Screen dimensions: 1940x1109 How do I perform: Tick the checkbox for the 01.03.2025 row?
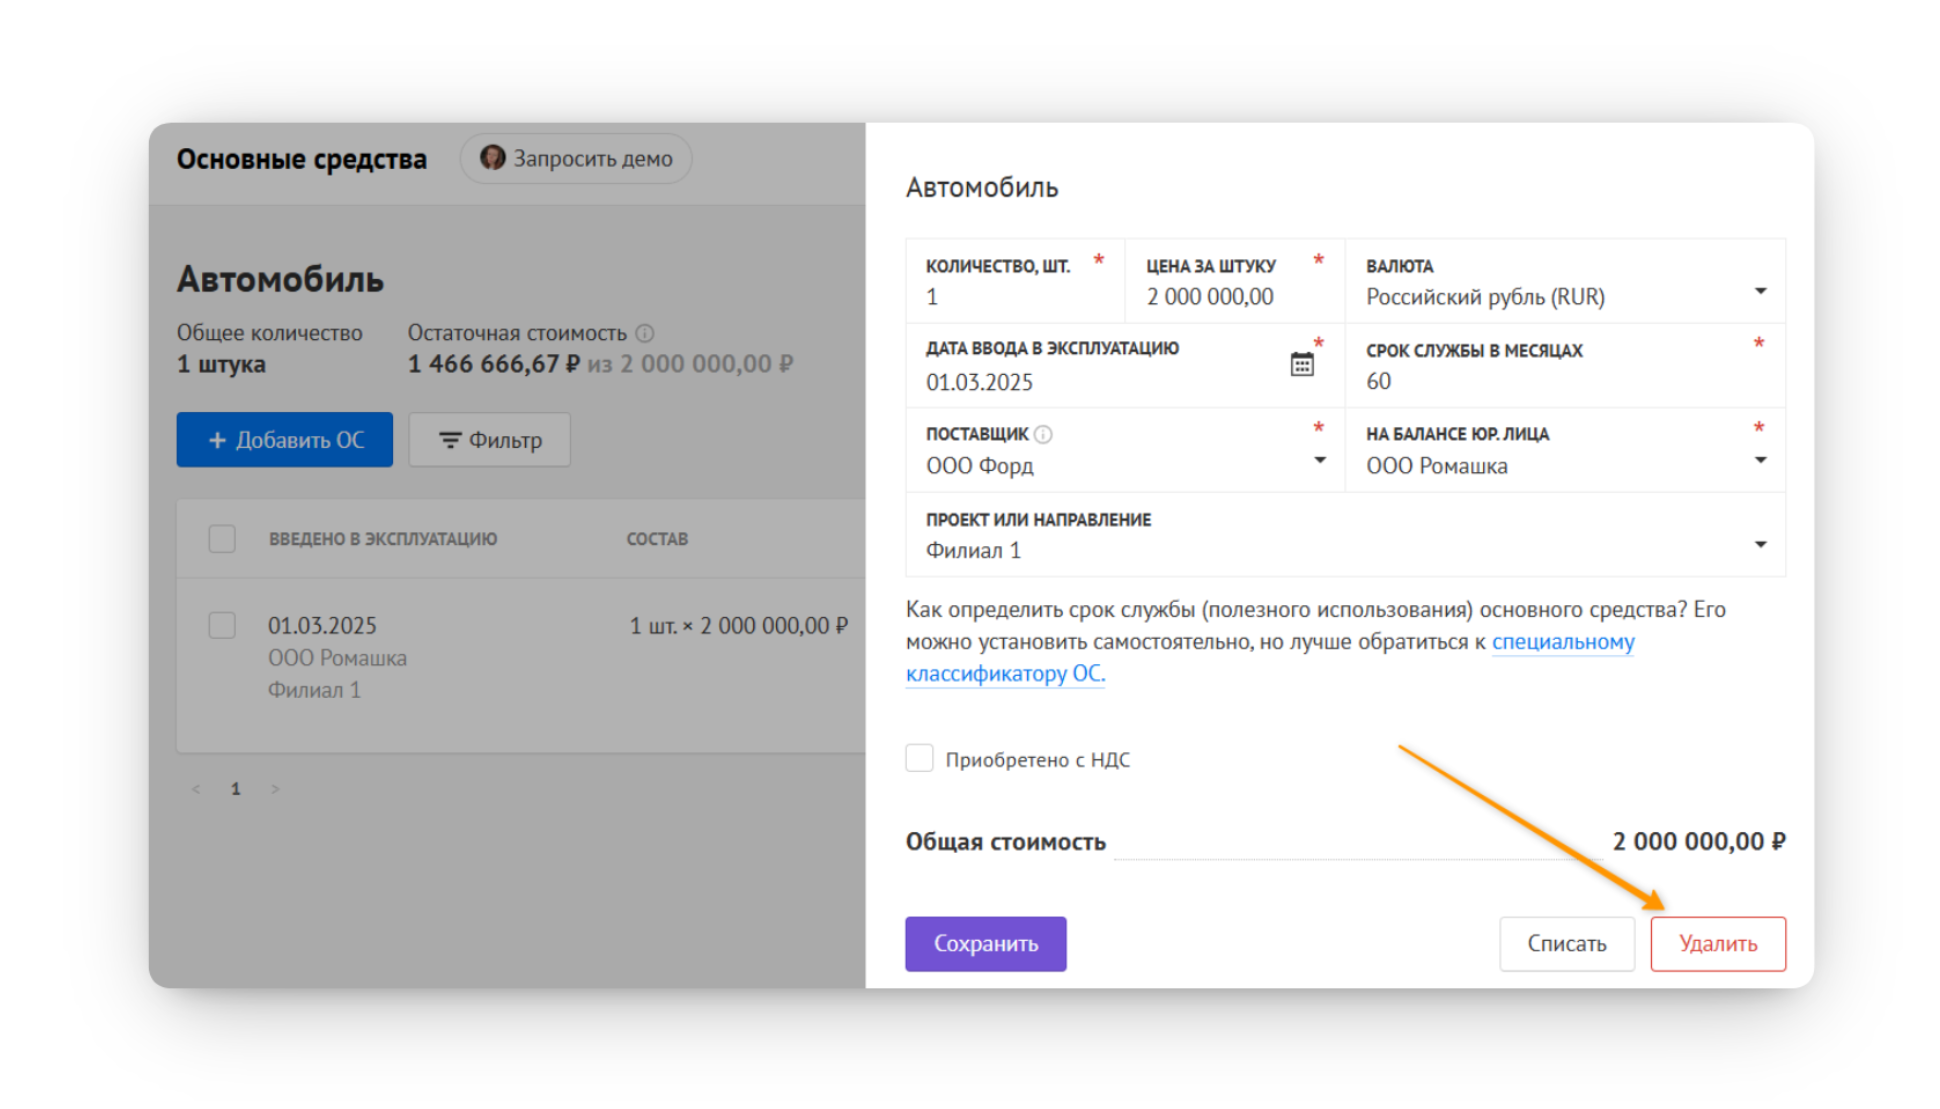(222, 625)
